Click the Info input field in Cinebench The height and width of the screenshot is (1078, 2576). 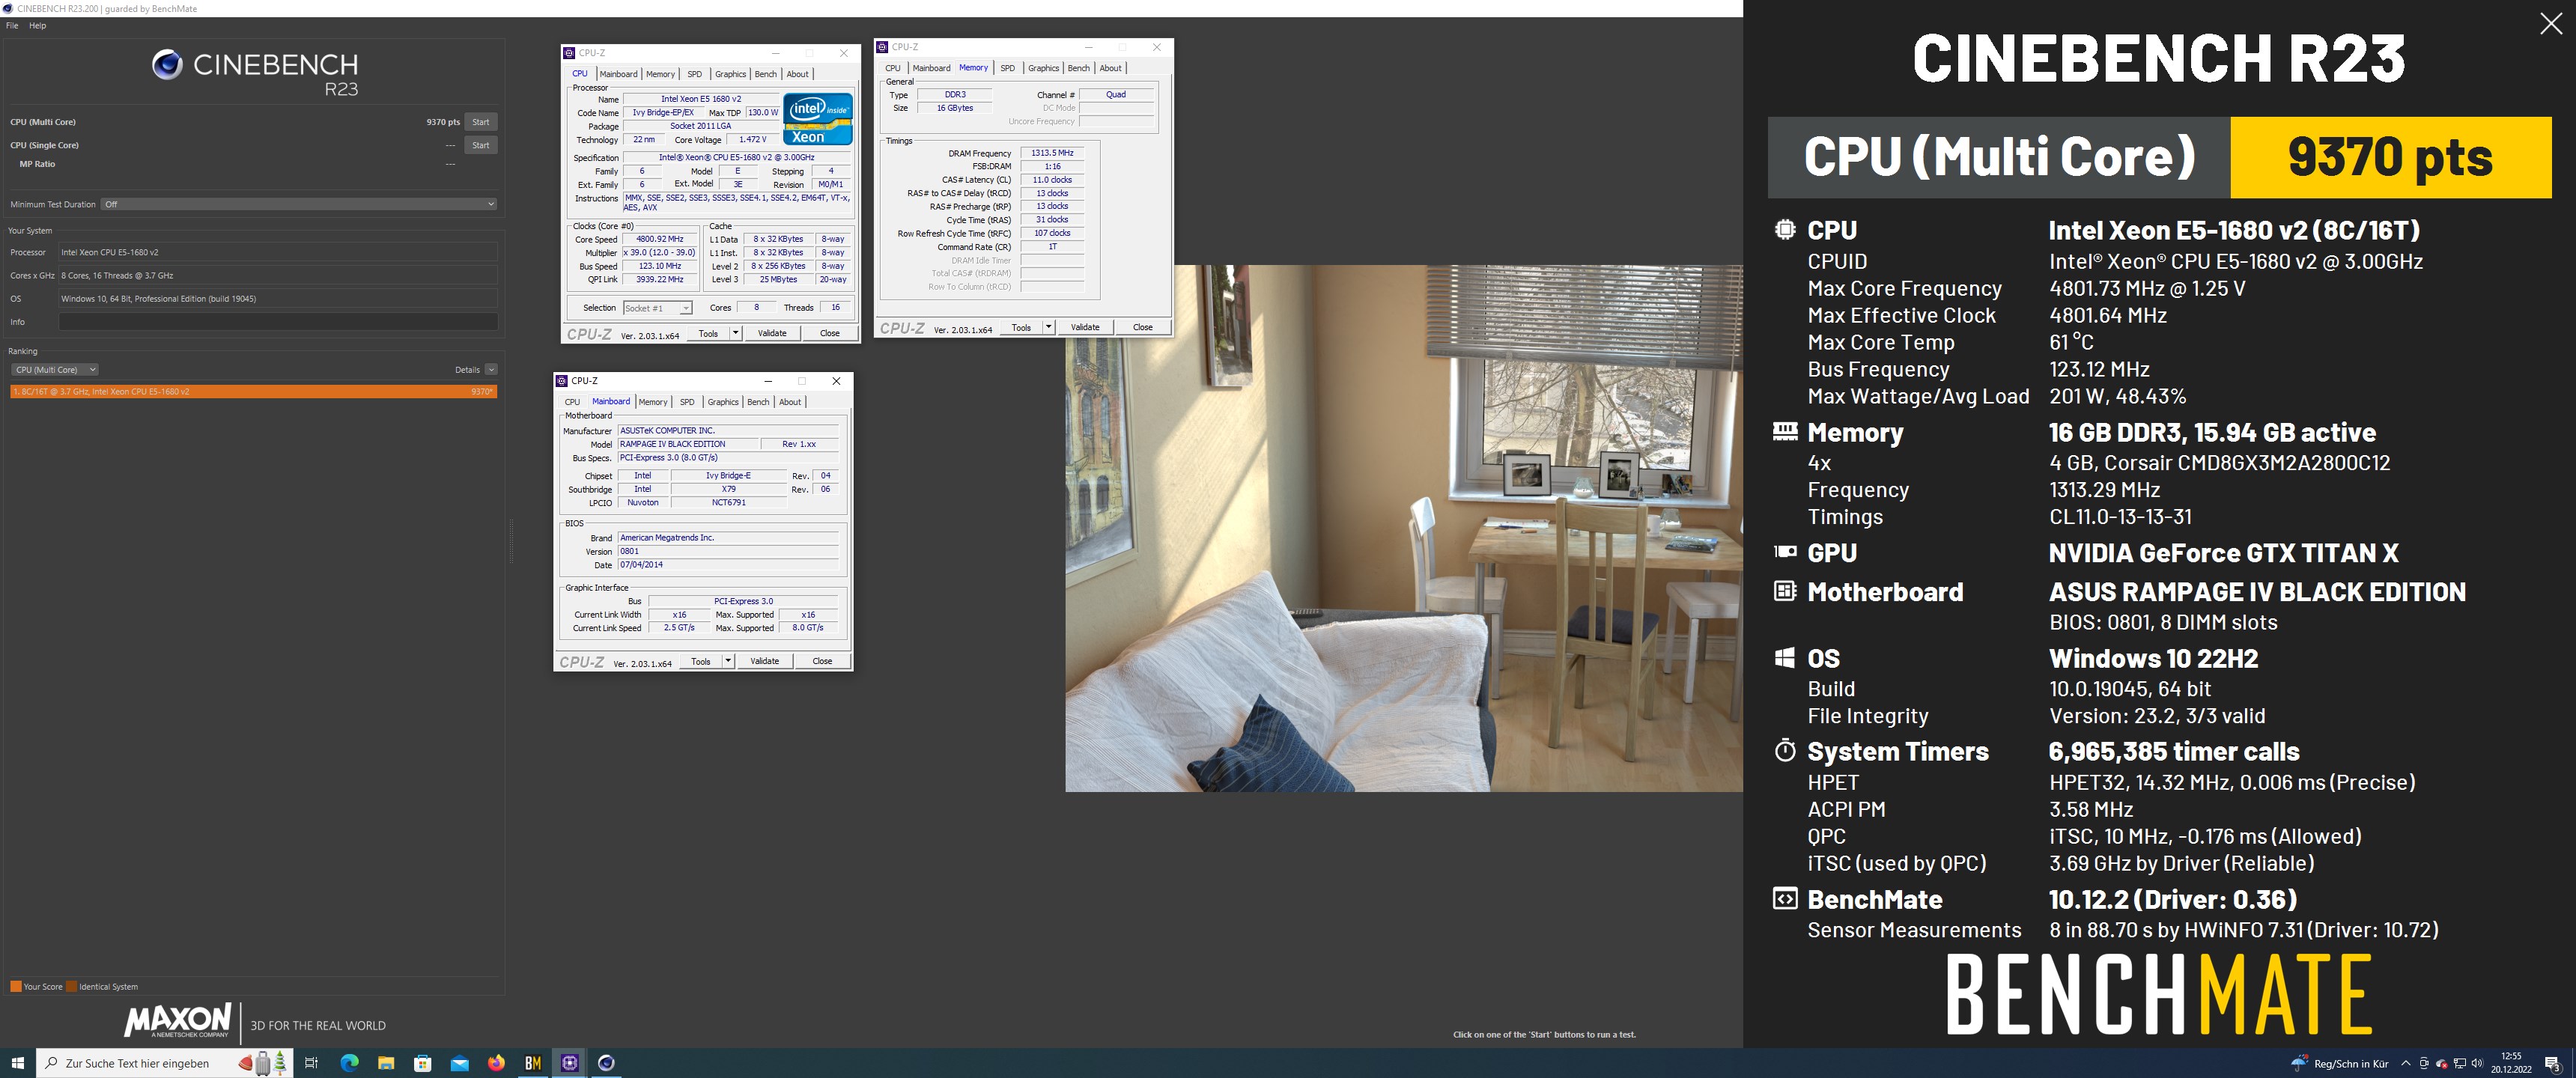278,322
